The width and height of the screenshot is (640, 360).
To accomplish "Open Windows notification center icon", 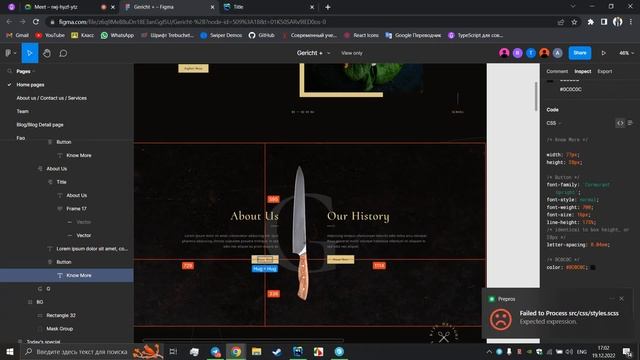I will coord(627,351).
